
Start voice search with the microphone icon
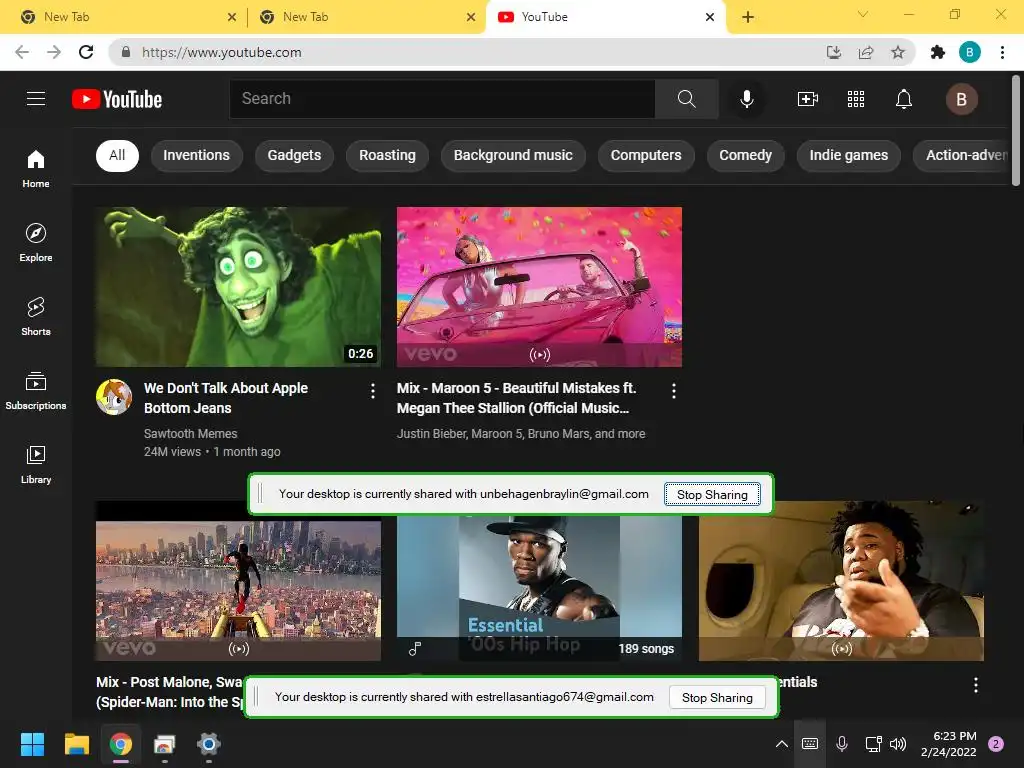(747, 99)
